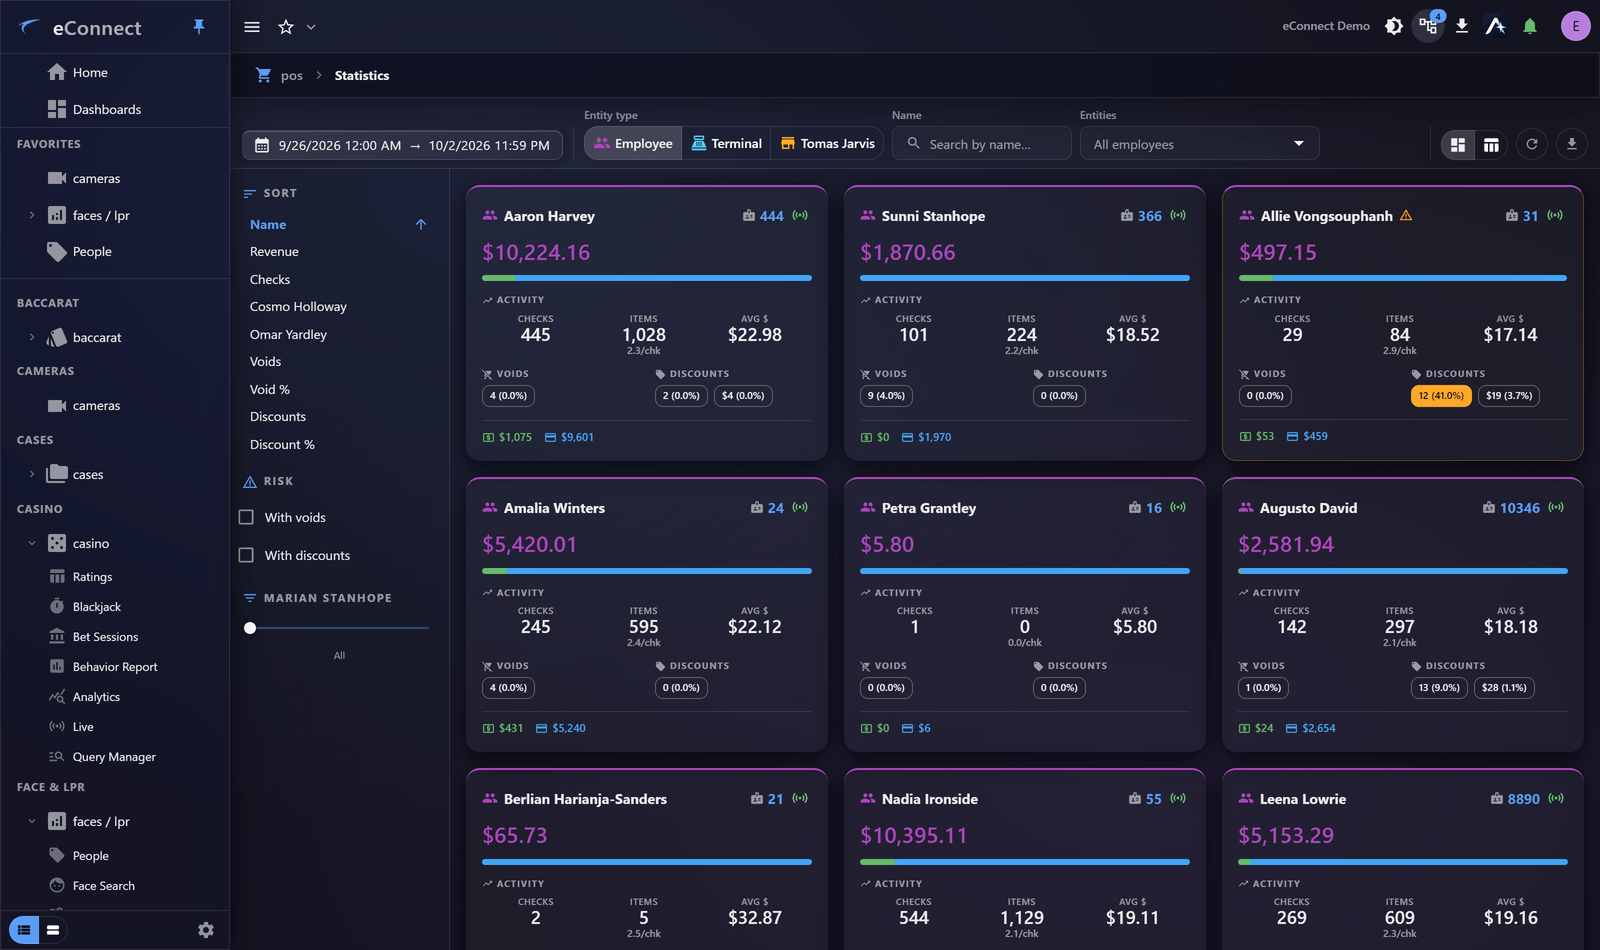Switch to card grid view

click(x=1458, y=145)
